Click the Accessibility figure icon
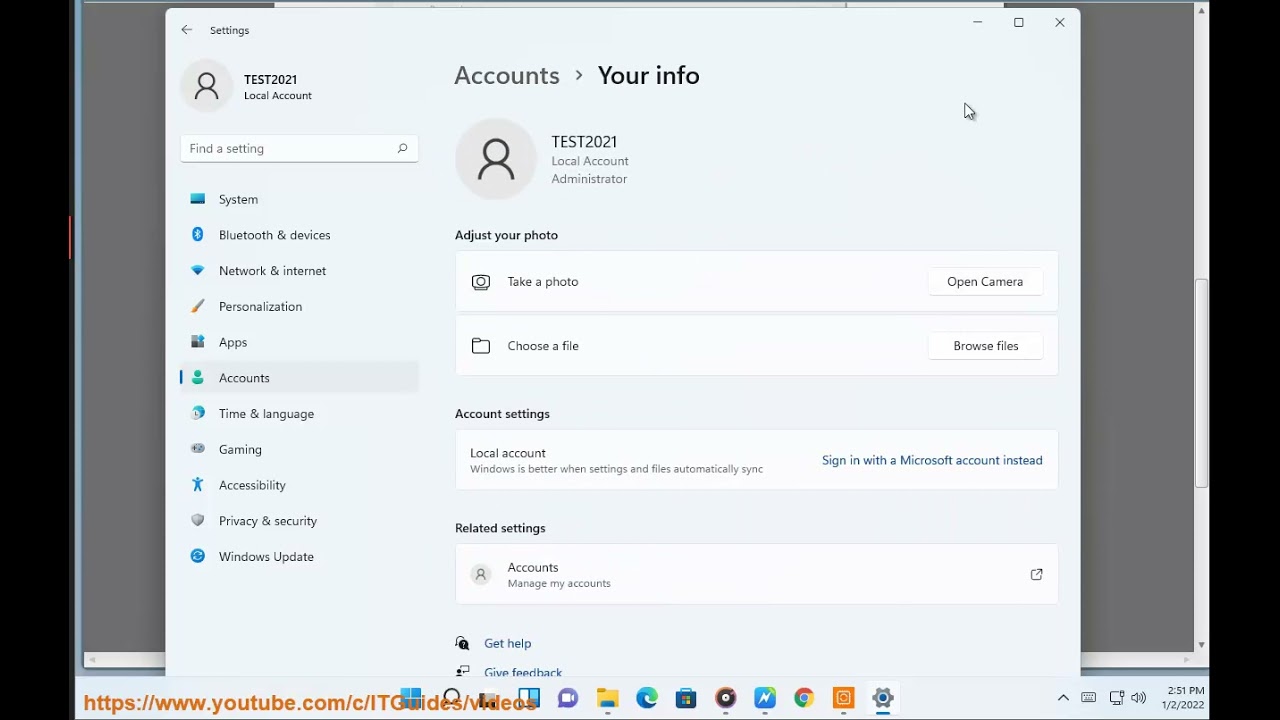Screen dimensions: 1280x720 point(198,485)
